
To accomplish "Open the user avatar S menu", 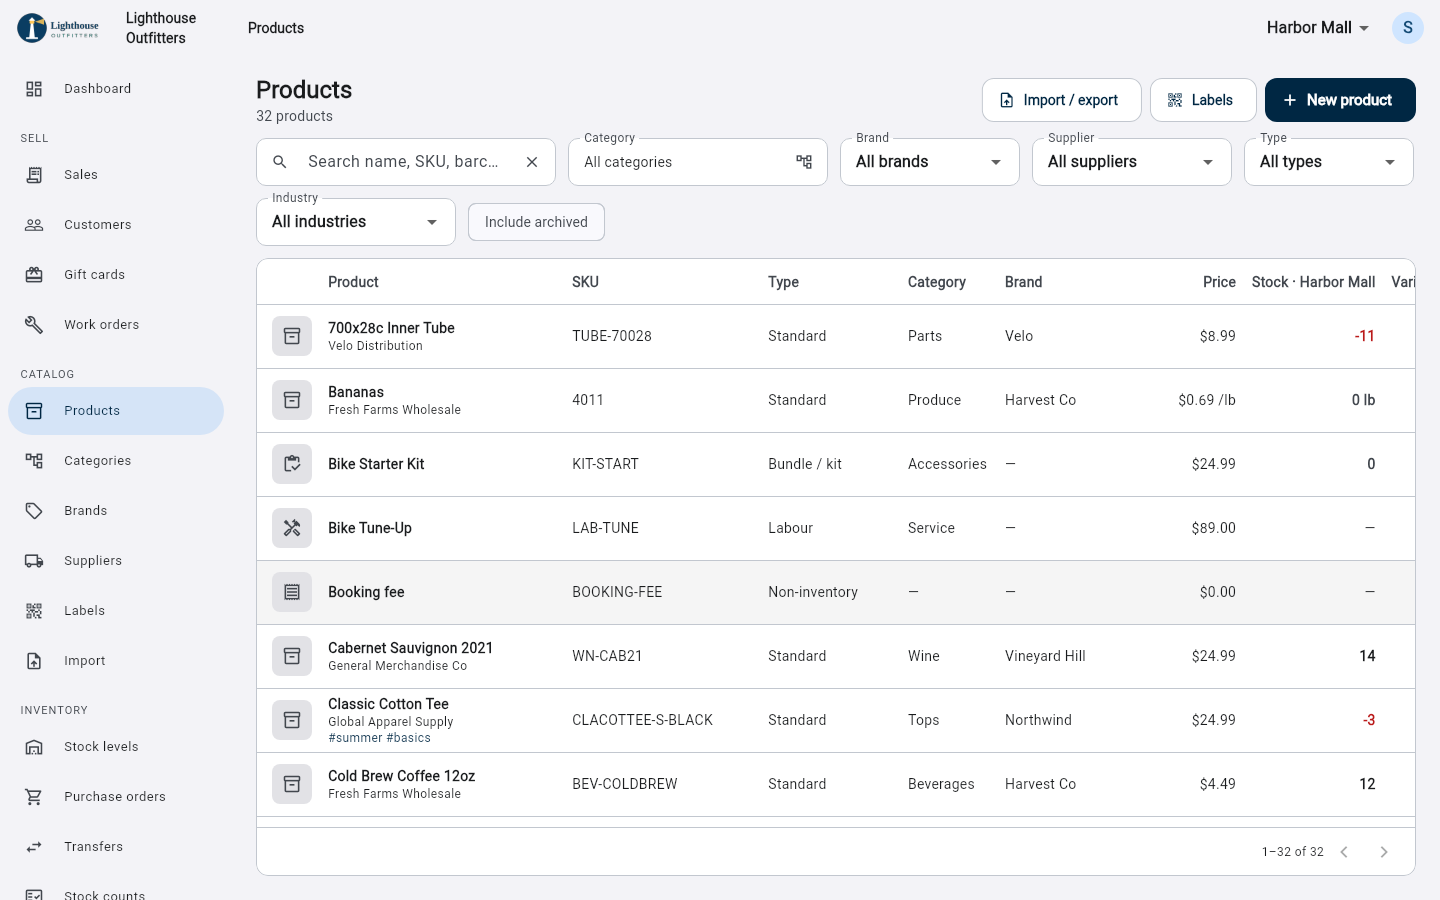I will click(x=1408, y=28).
